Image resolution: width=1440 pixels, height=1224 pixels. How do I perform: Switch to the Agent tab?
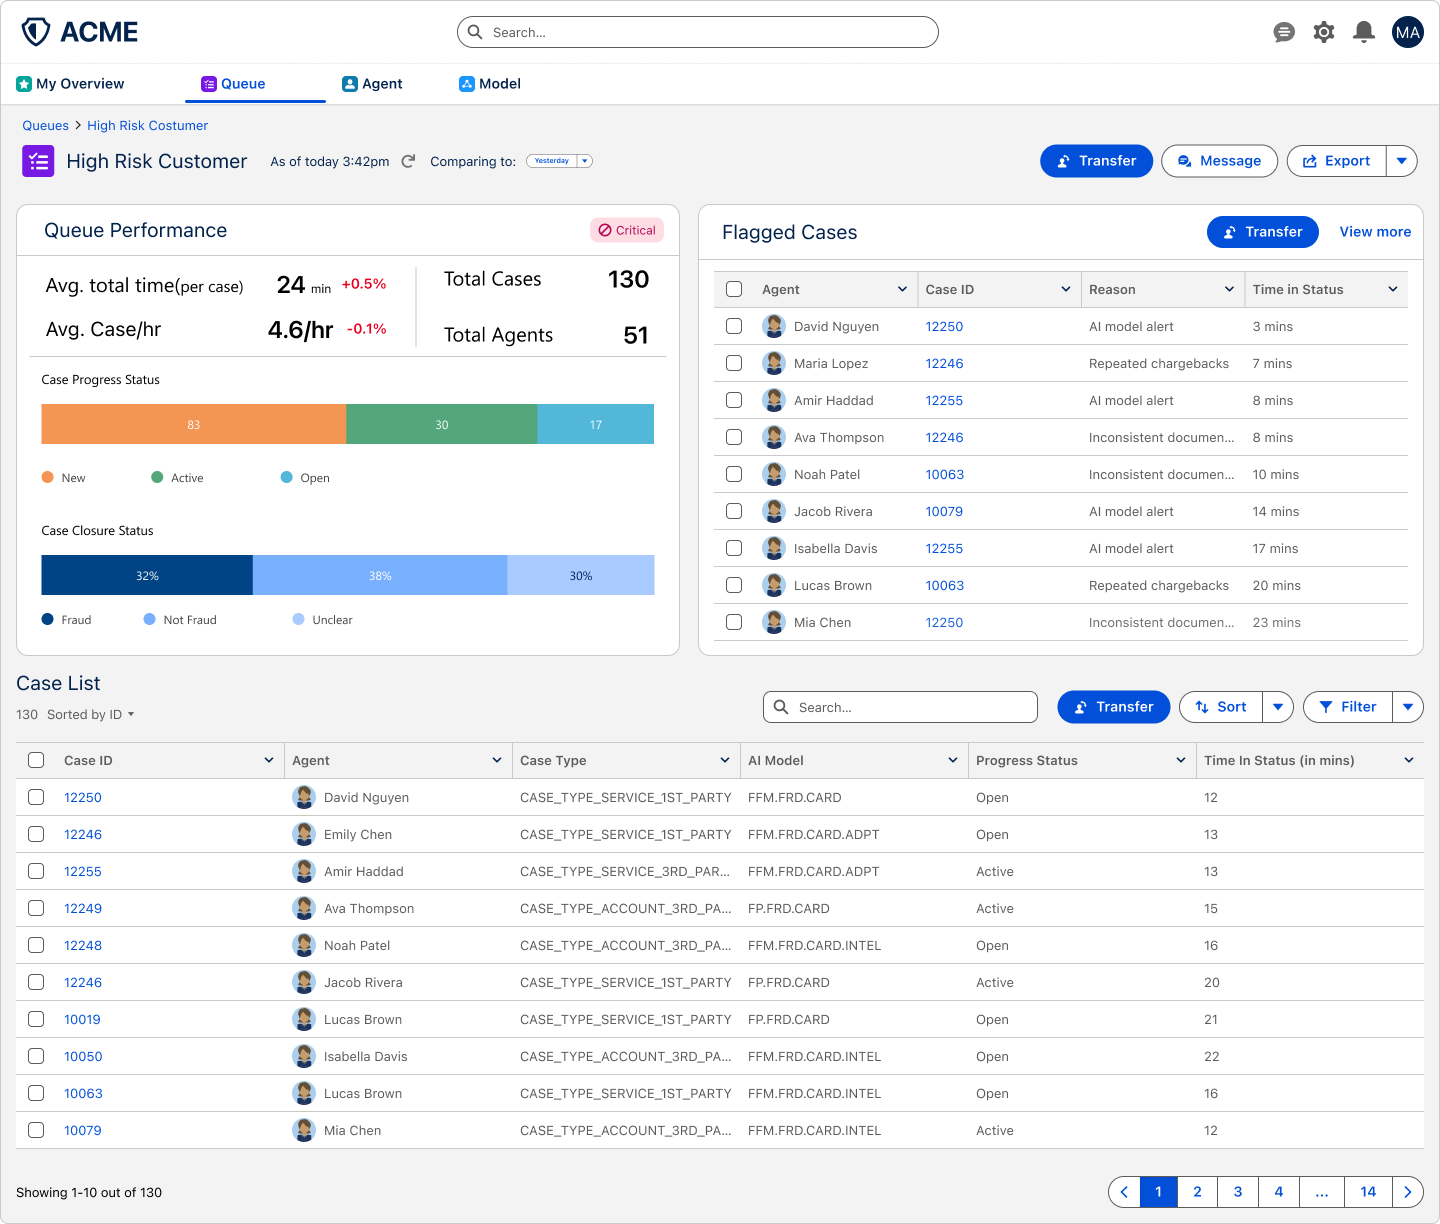(372, 84)
